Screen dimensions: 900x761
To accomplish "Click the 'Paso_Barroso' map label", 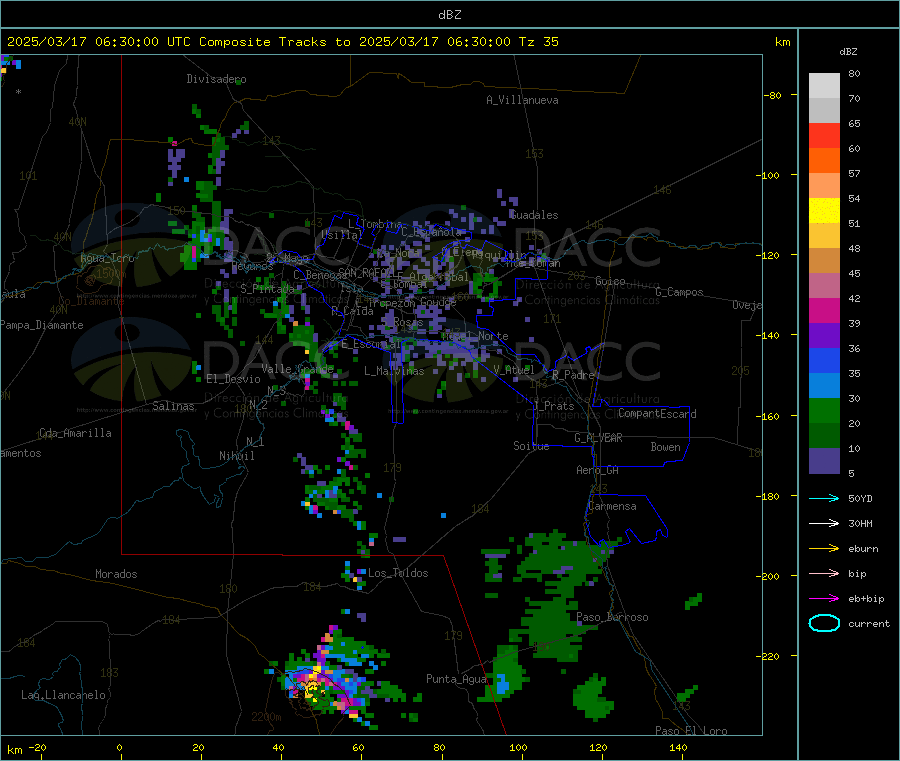I will coord(612,618).
